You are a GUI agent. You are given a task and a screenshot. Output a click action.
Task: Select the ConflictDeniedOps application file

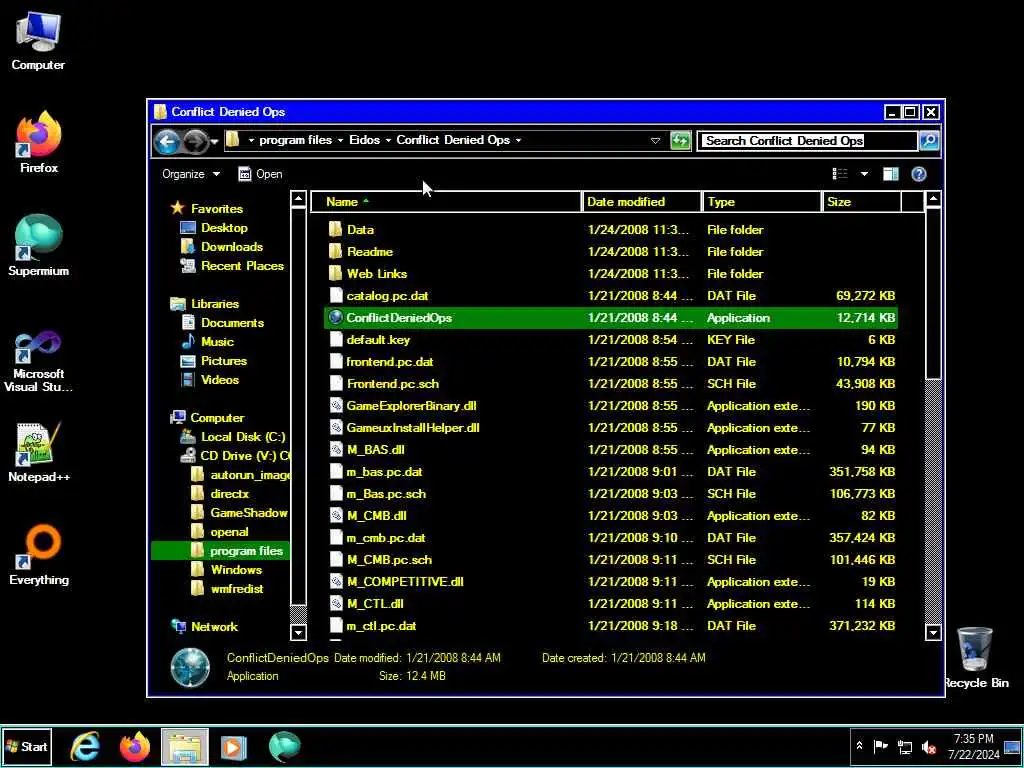611,318
